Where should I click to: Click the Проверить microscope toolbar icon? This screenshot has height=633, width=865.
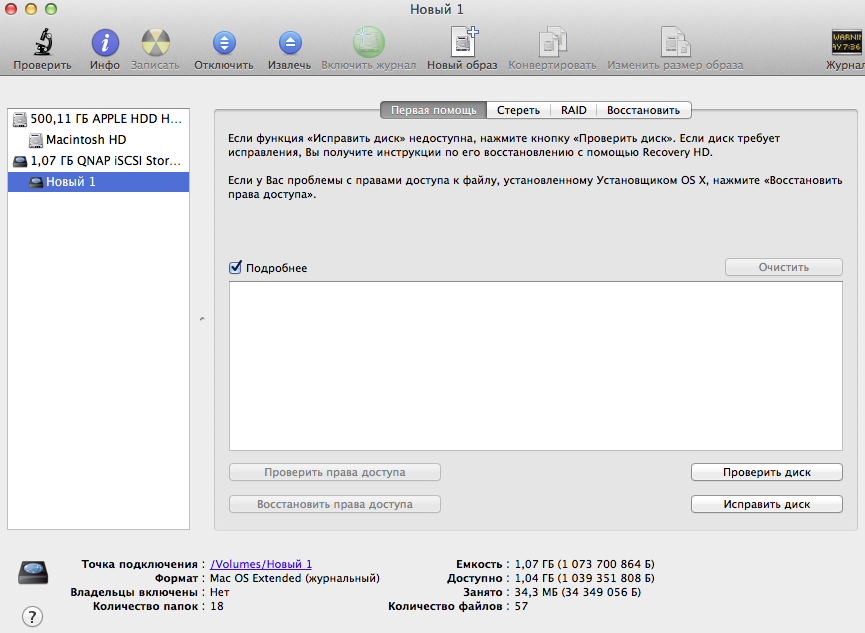pyautogui.click(x=42, y=42)
